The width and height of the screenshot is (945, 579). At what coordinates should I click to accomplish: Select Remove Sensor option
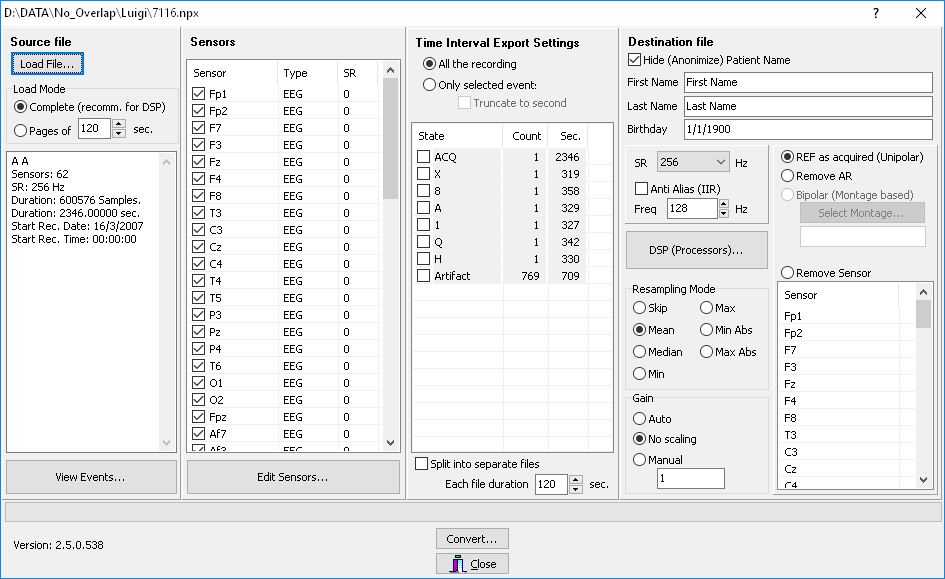pos(788,273)
